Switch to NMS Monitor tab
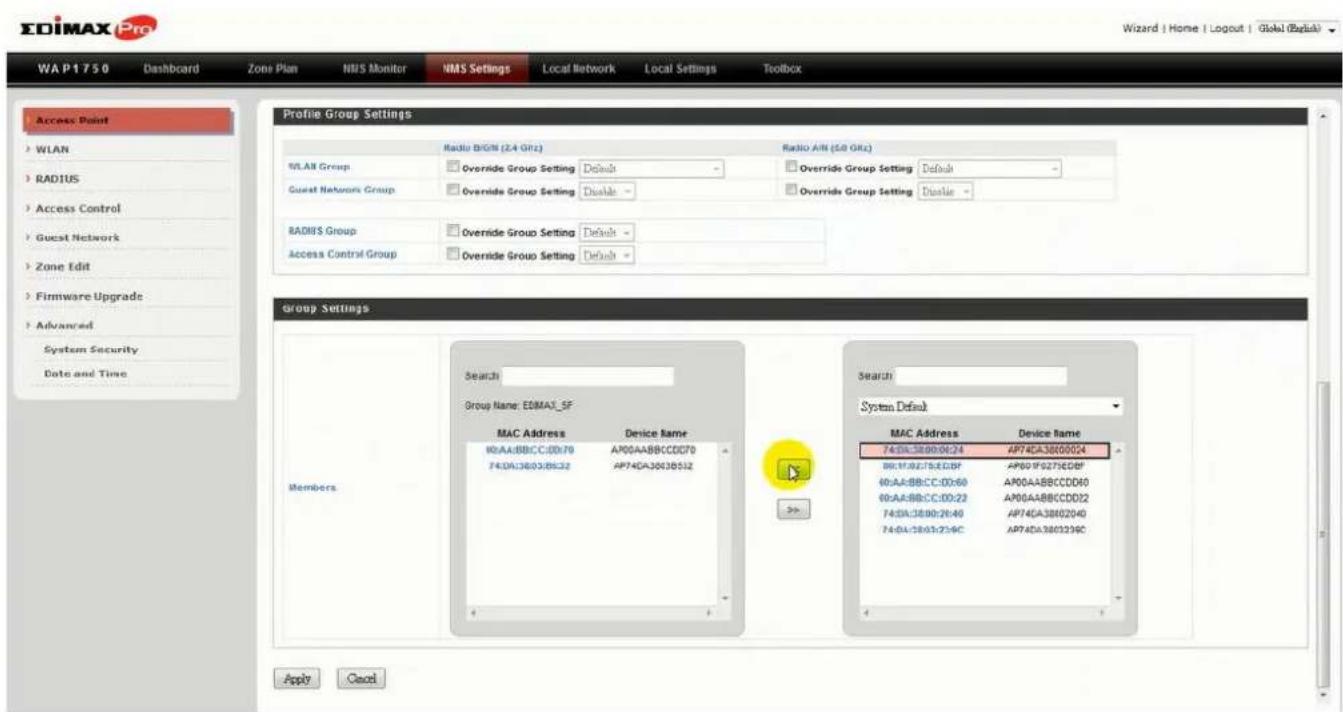Image resolution: width=1343 pixels, height=712 pixels. coord(374,68)
